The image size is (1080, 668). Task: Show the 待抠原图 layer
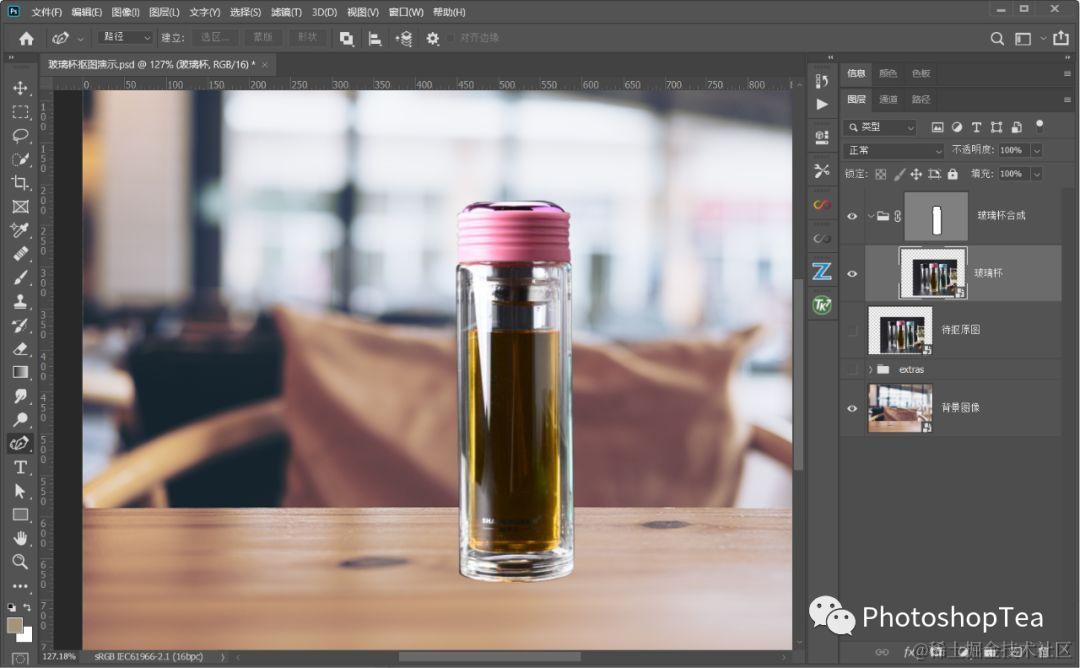(852, 331)
